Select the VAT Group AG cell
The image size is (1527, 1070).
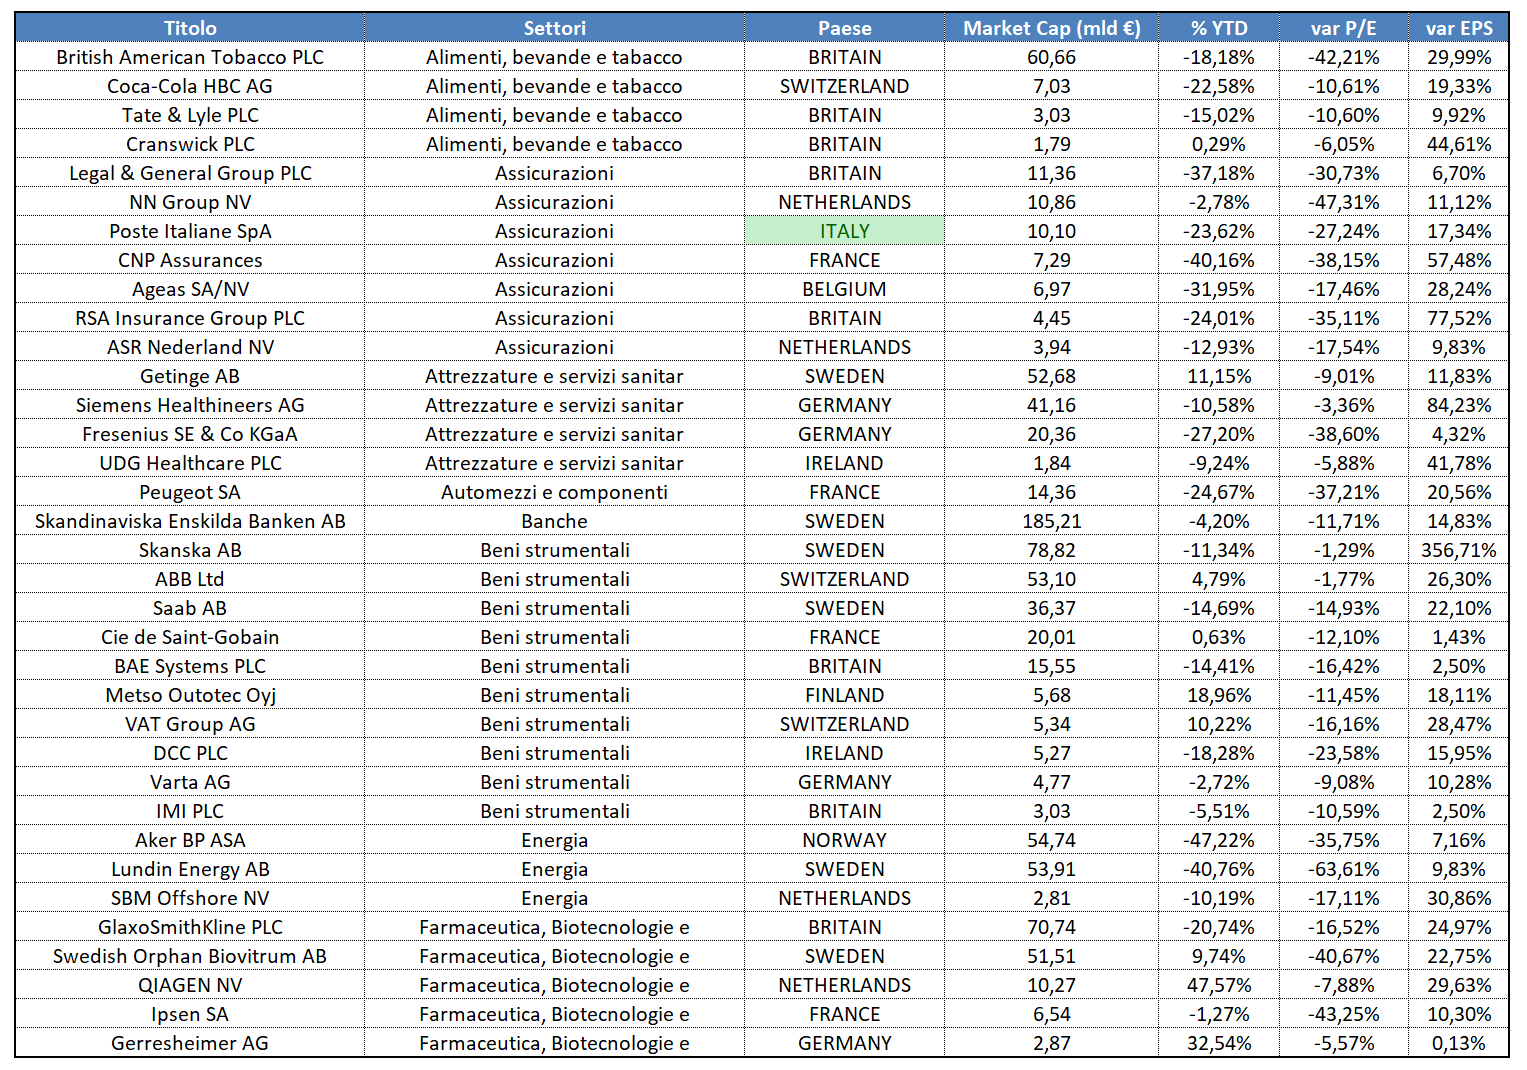[x=190, y=724]
